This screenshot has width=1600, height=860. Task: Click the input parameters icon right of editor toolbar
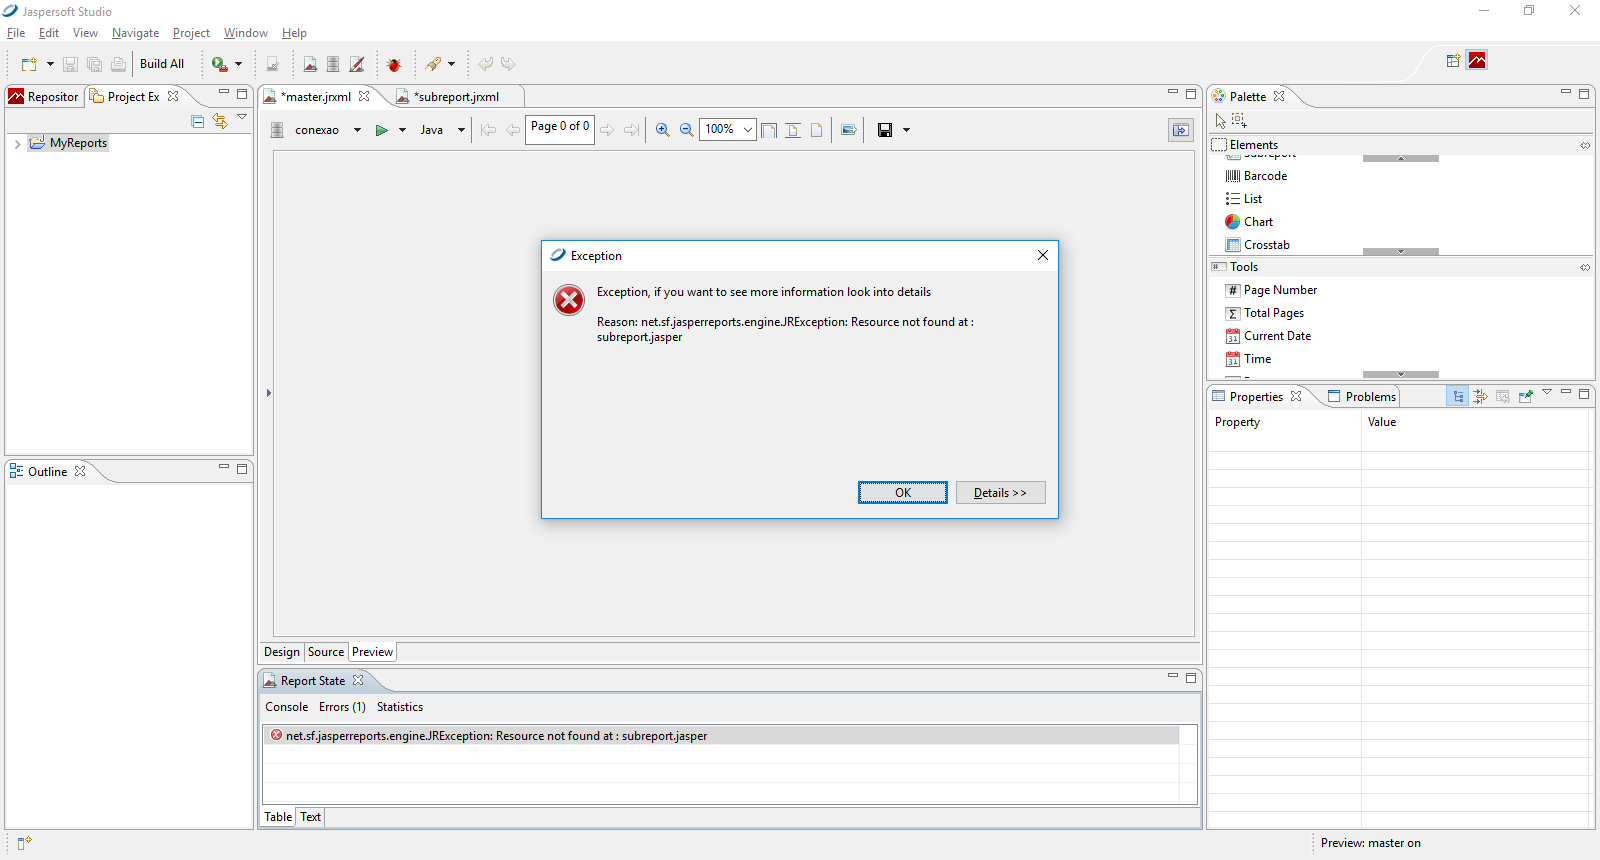1181,130
